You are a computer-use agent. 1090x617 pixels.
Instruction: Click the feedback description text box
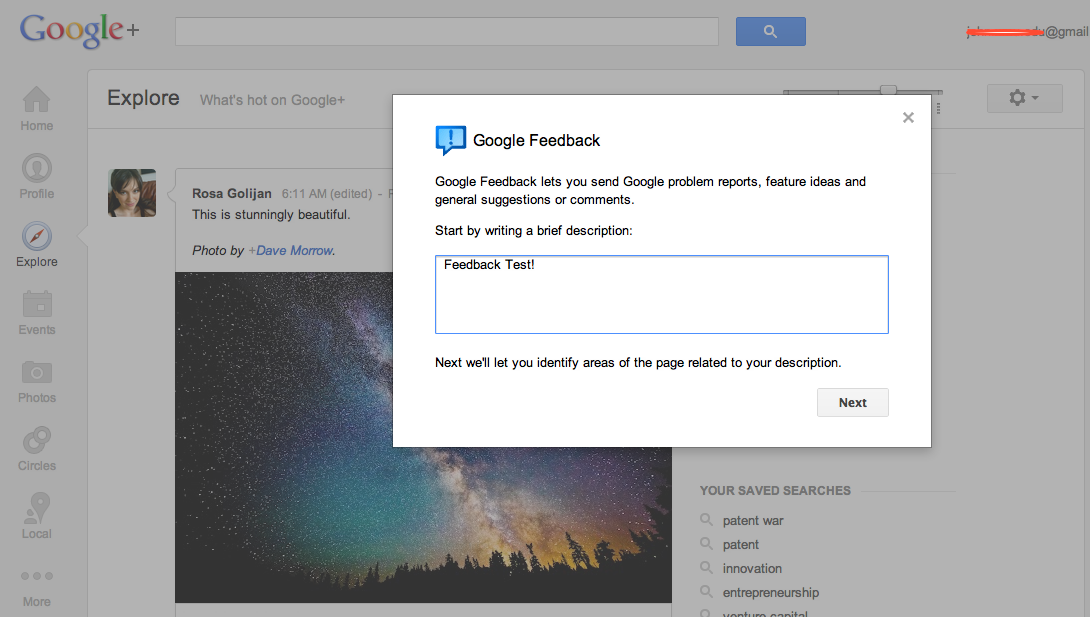[x=661, y=295]
